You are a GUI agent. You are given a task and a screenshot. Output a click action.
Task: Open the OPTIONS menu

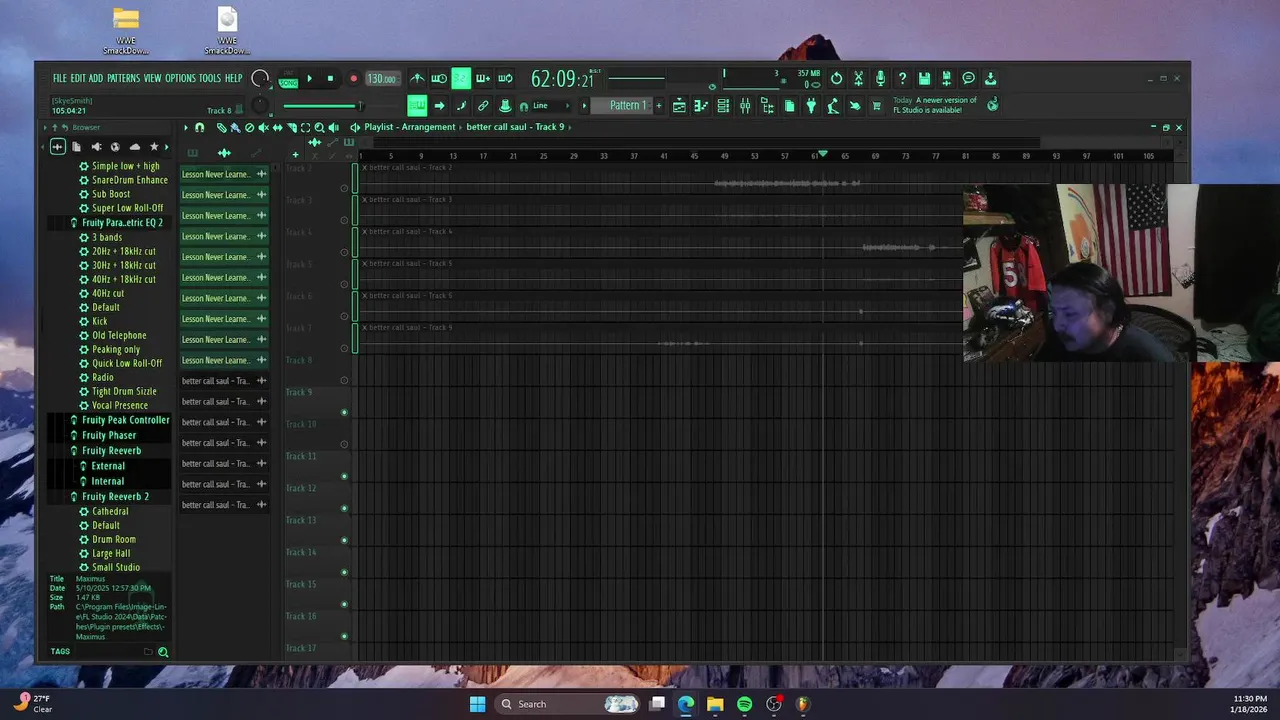180,78
